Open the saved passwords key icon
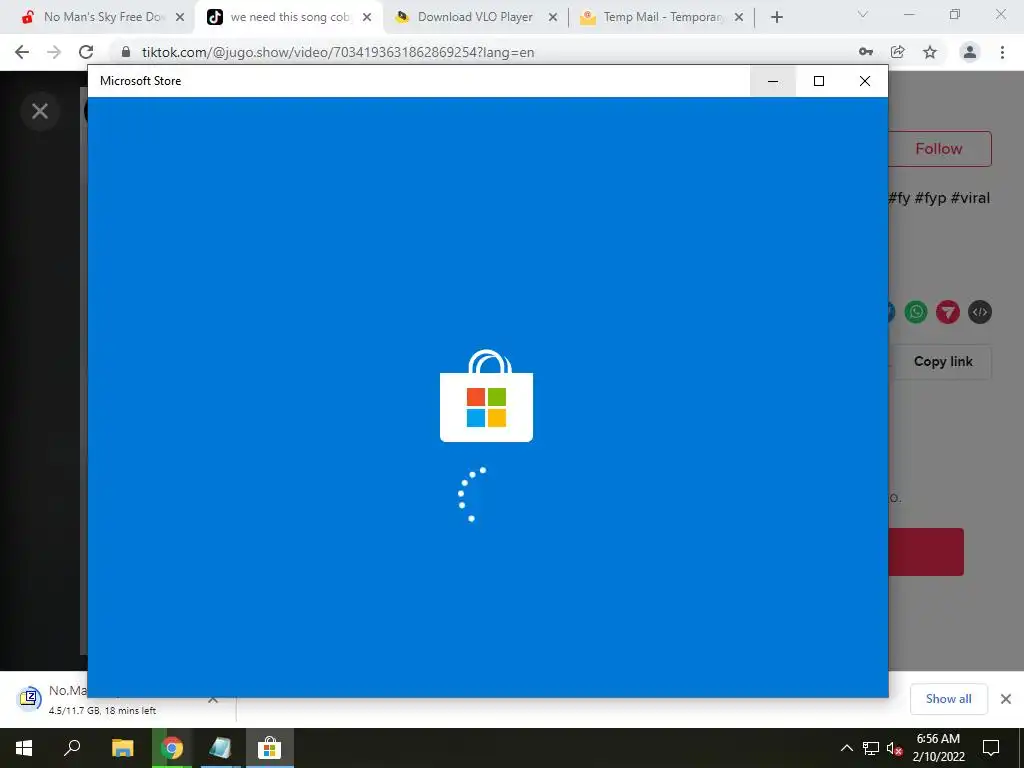 point(866,52)
